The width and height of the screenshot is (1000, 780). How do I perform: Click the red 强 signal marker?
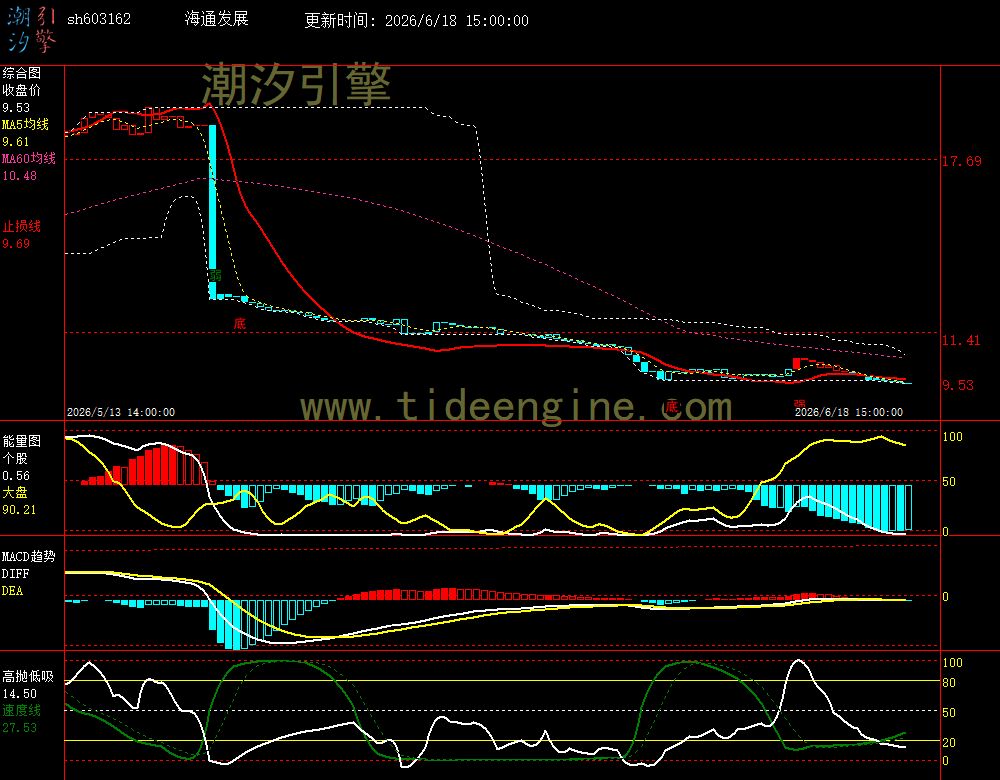click(800, 403)
